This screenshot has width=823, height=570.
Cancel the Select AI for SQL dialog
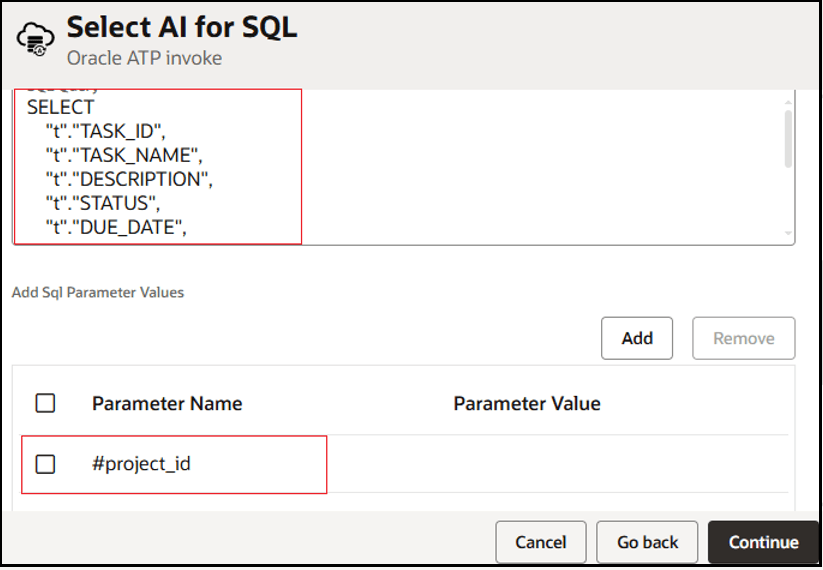pyautogui.click(x=540, y=542)
